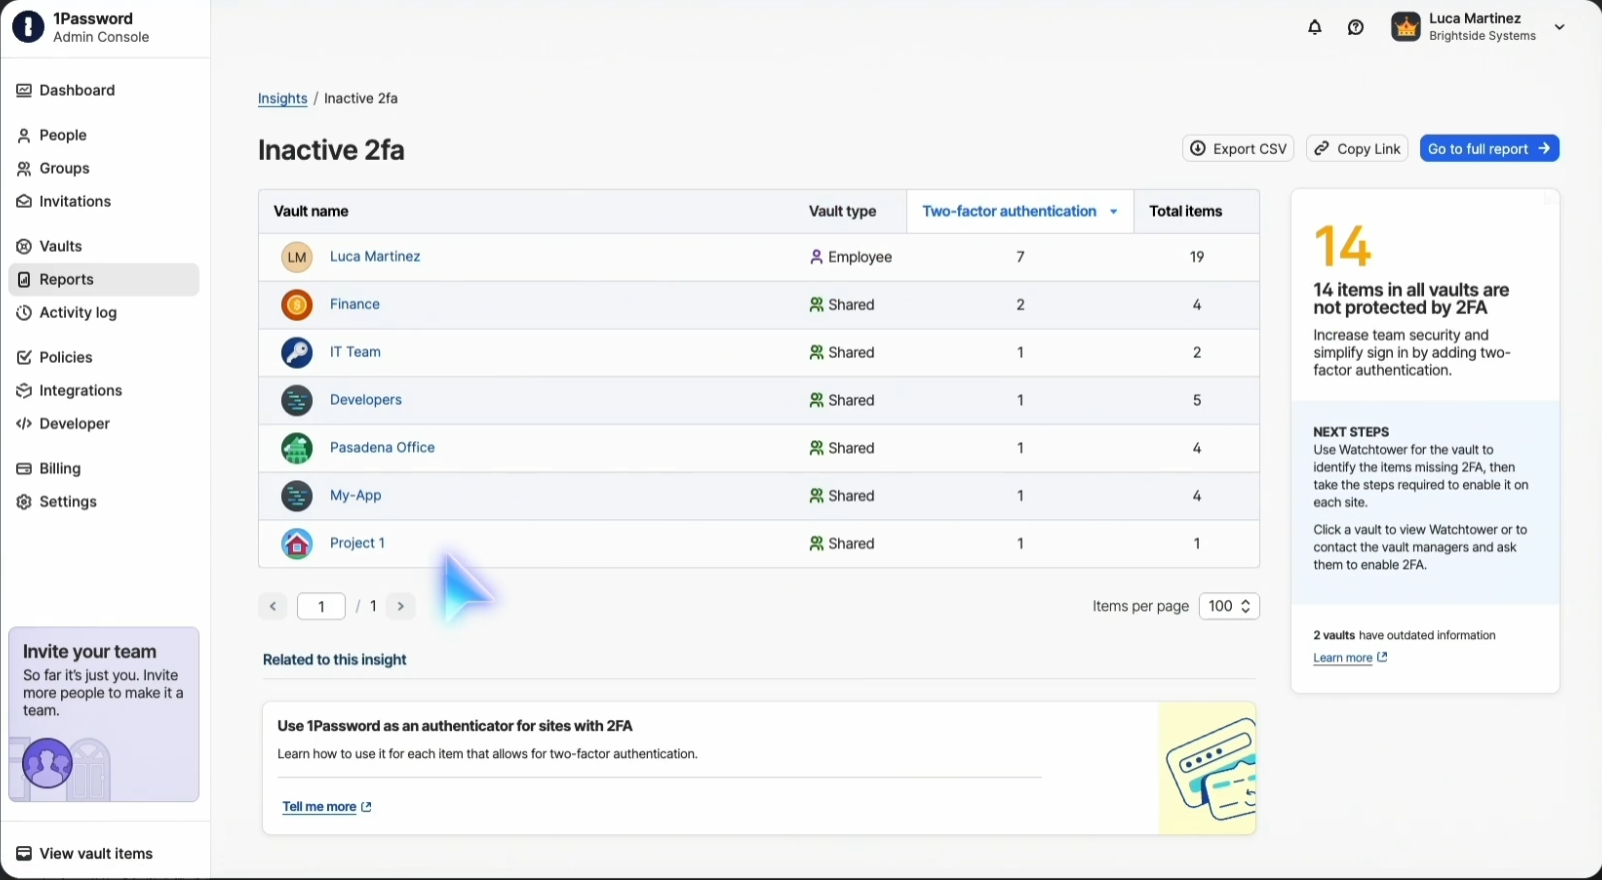Click the Finance vault coin icon
1602x880 pixels.
coord(297,305)
